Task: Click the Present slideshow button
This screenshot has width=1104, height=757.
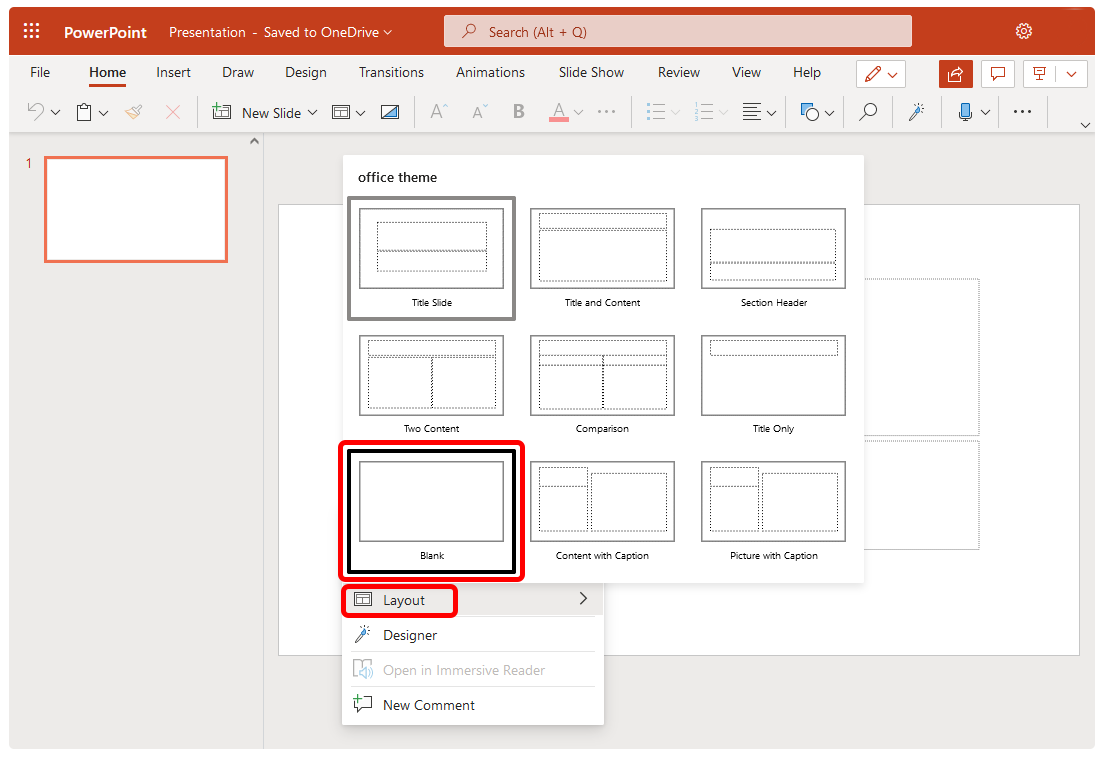Action: click(x=1039, y=73)
